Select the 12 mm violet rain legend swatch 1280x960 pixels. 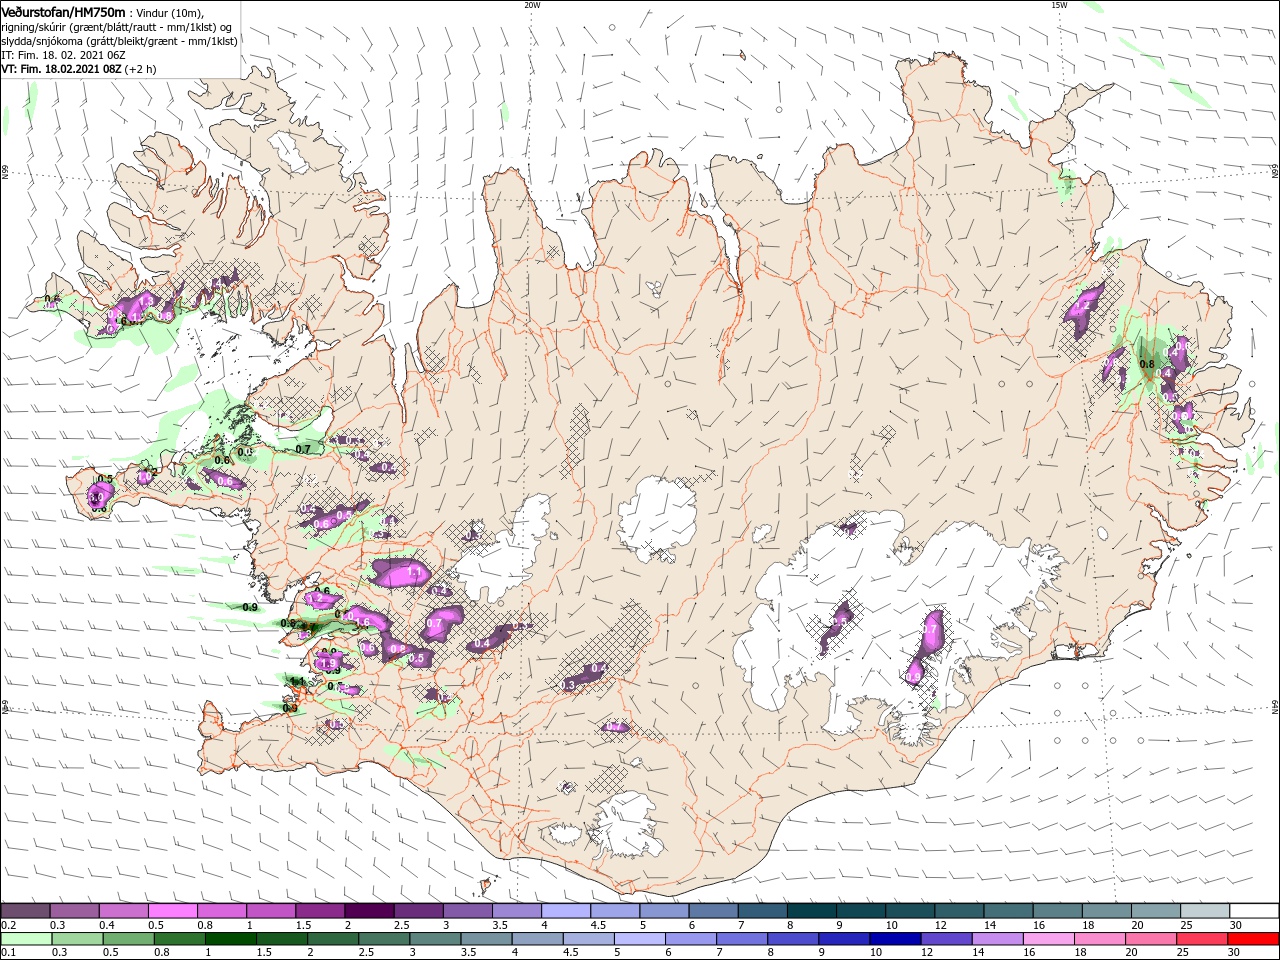pyautogui.click(x=944, y=939)
